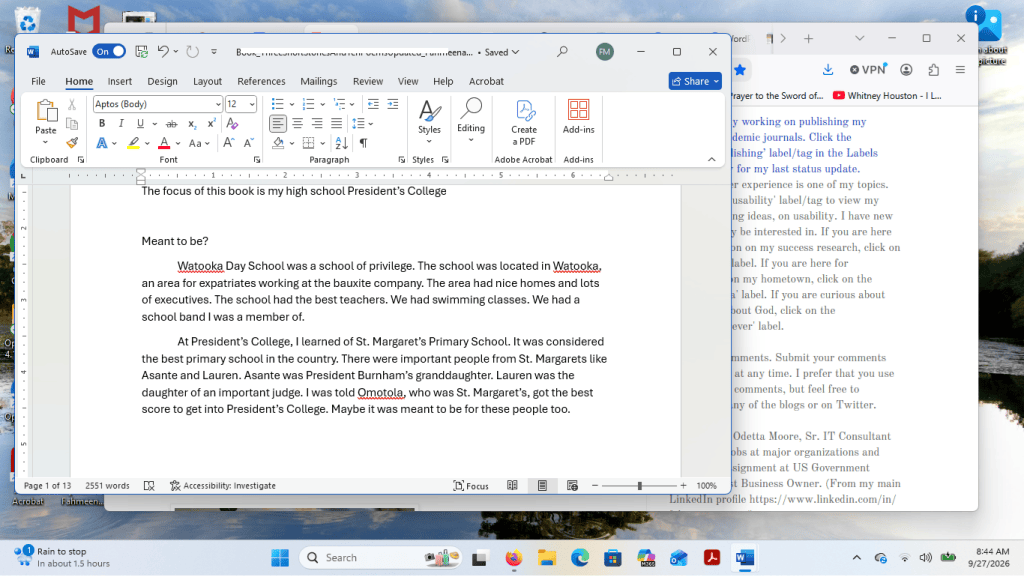Image resolution: width=1024 pixels, height=577 pixels.
Task: Click the Share button
Action: [695, 81]
